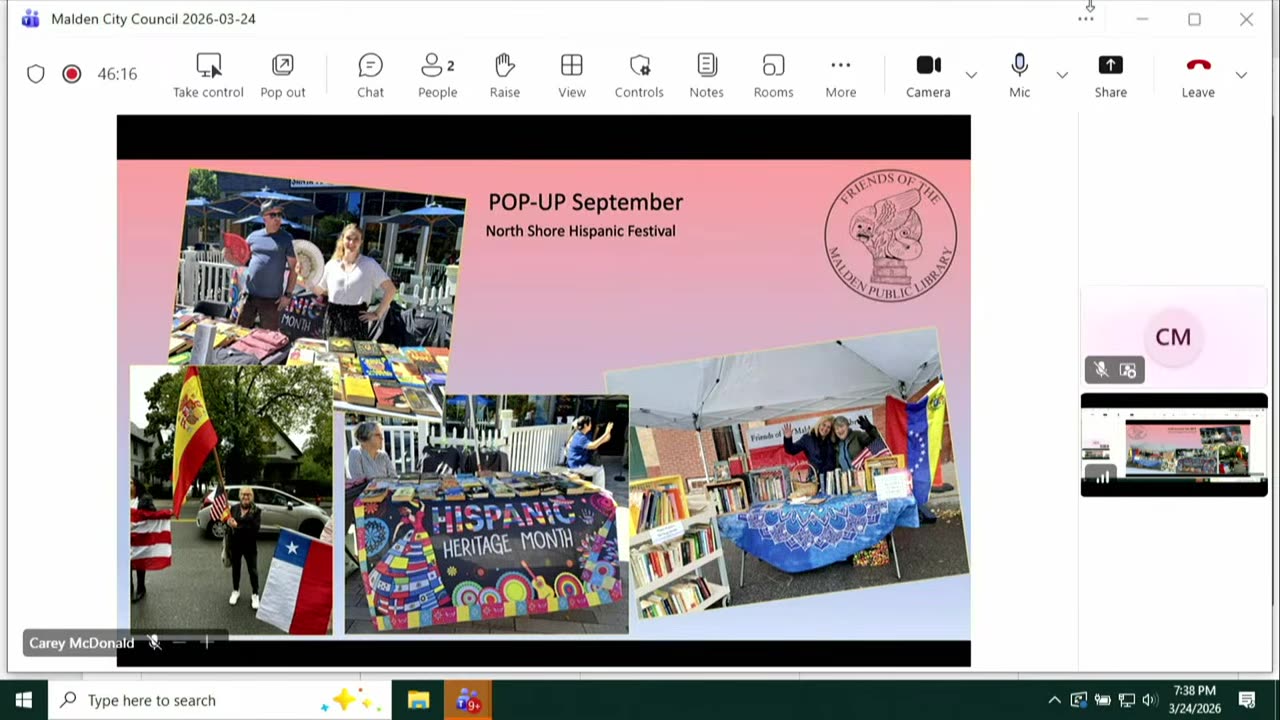Click the Carey McDonald name label
The height and width of the screenshot is (720, 1280).
[81, 643]
